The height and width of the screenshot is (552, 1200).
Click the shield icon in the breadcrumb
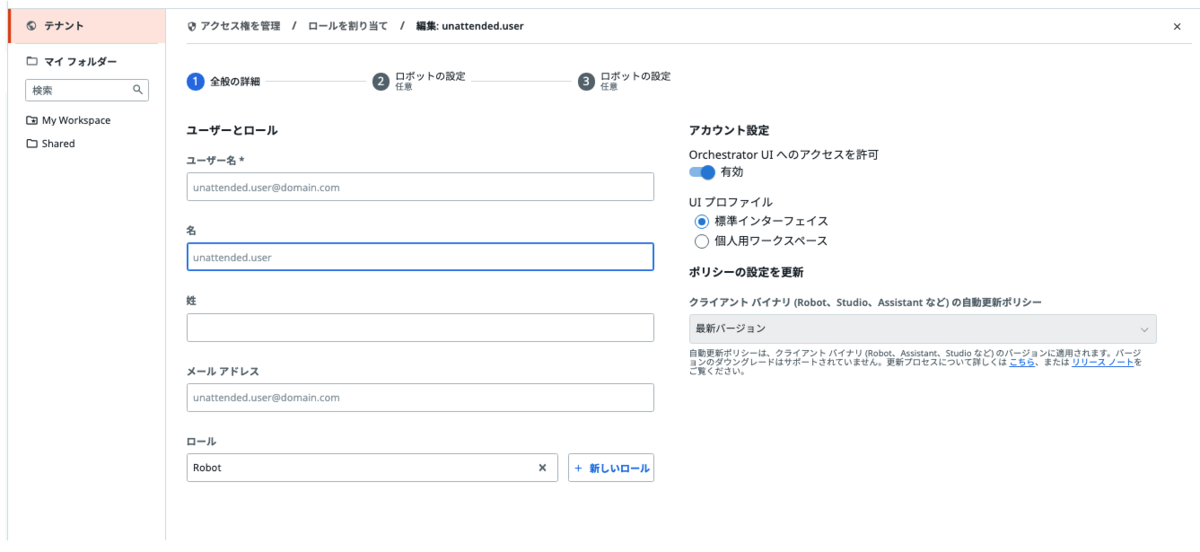pos(192,26)
